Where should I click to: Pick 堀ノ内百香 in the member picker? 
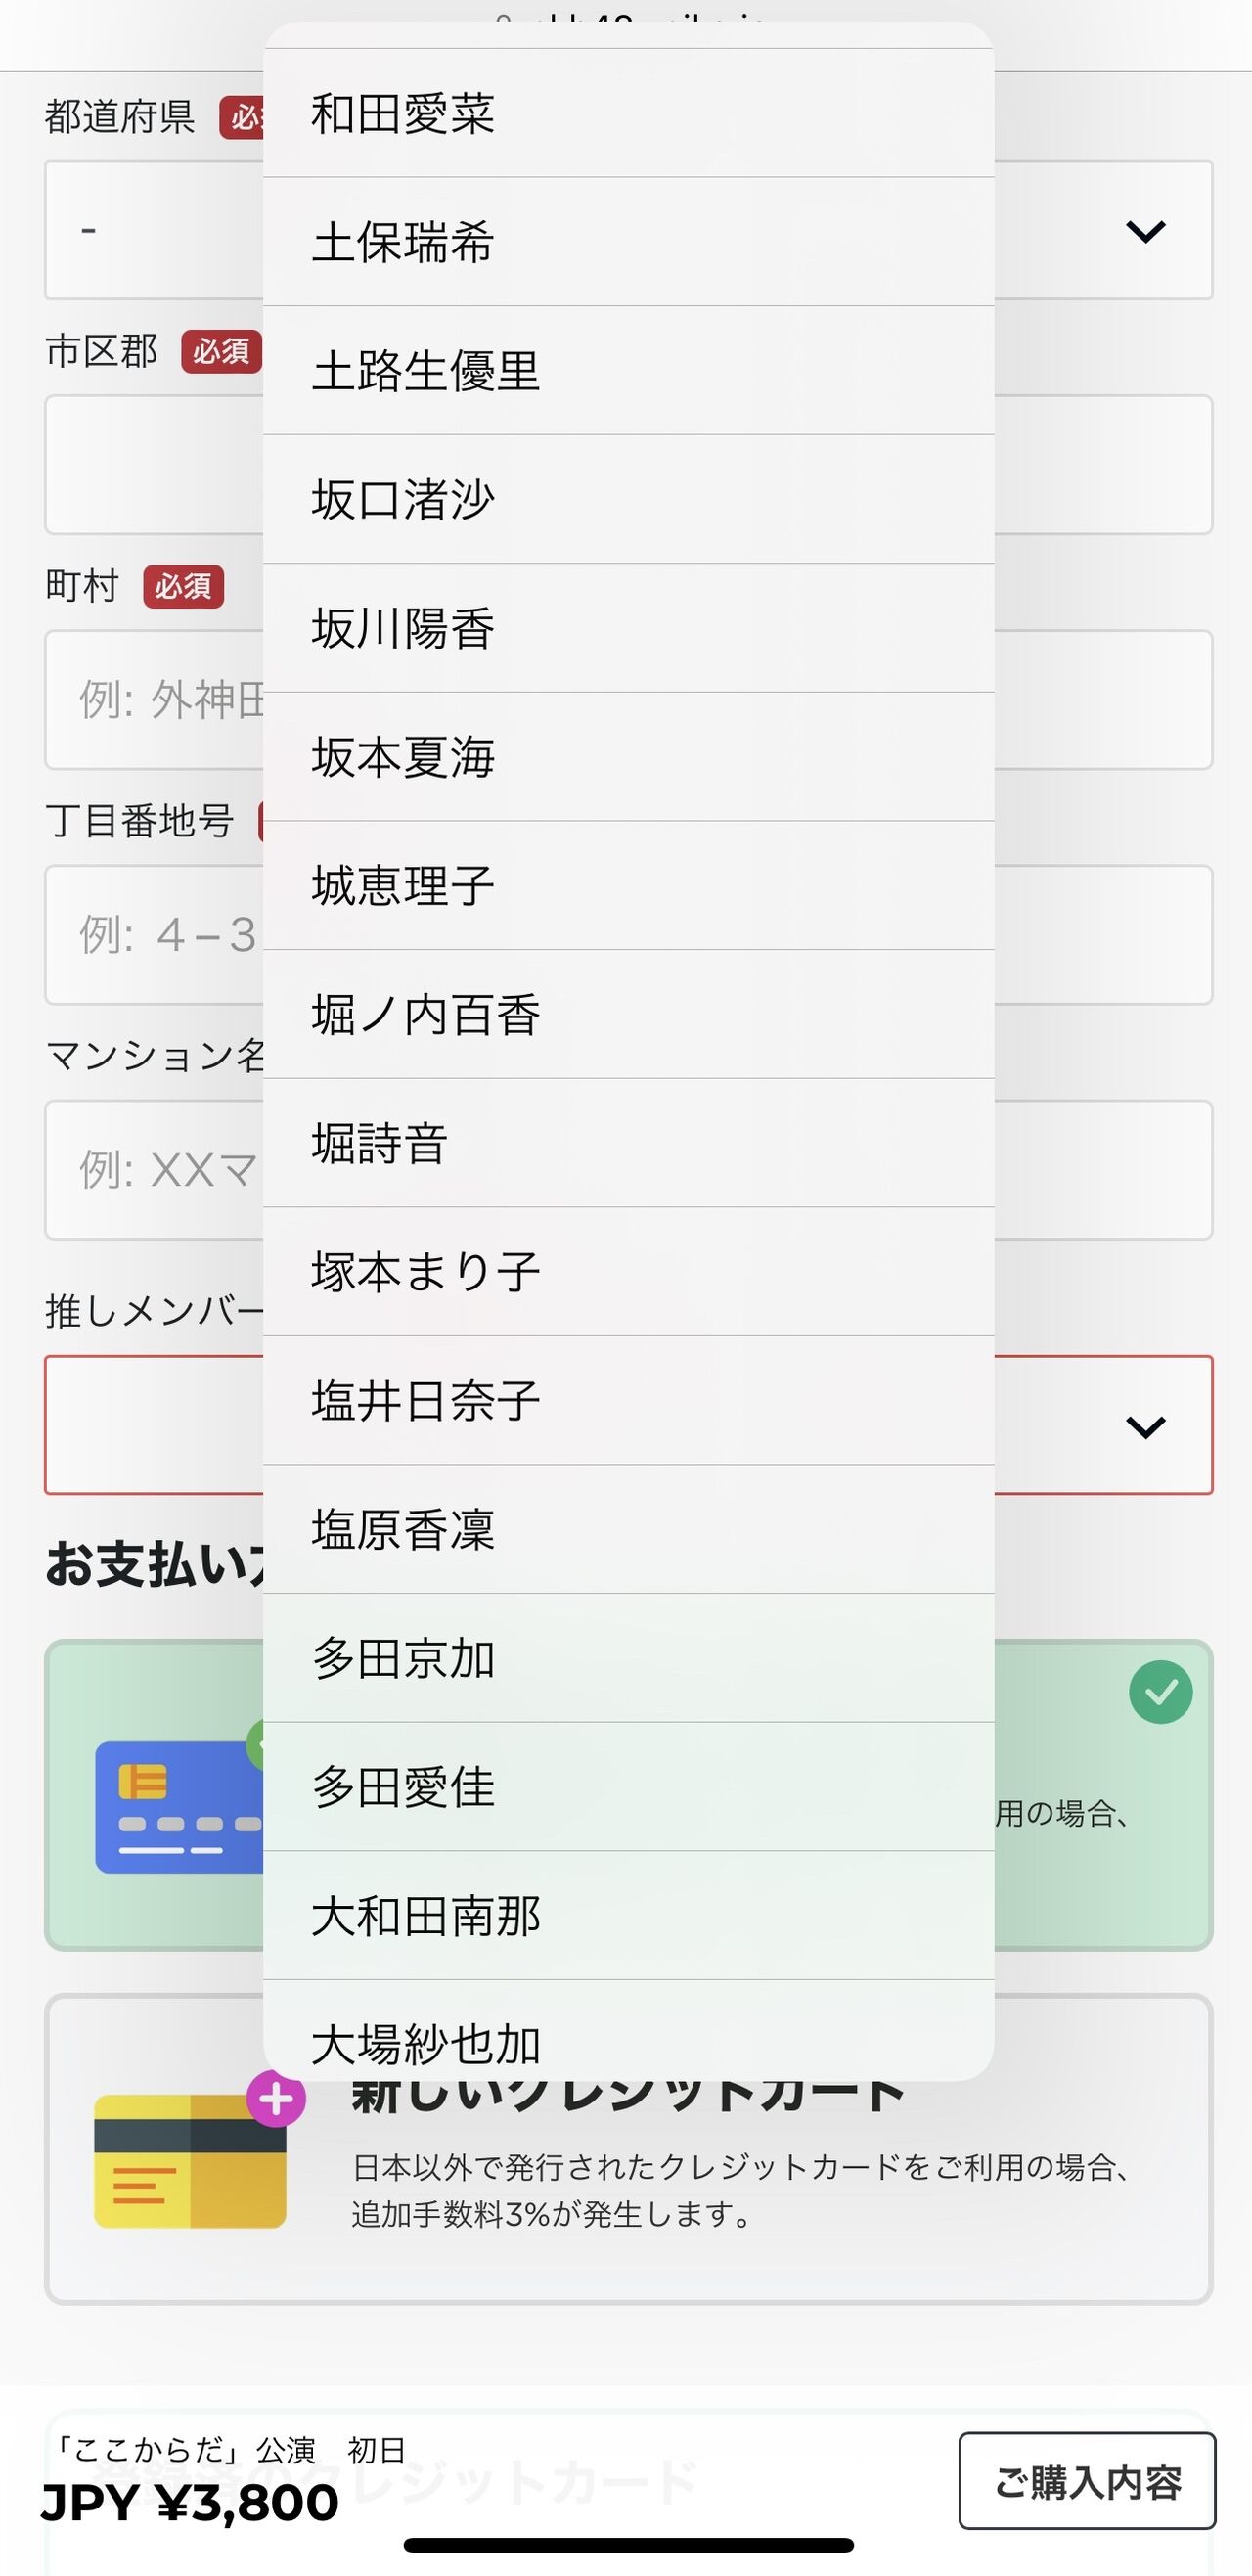628,1015
